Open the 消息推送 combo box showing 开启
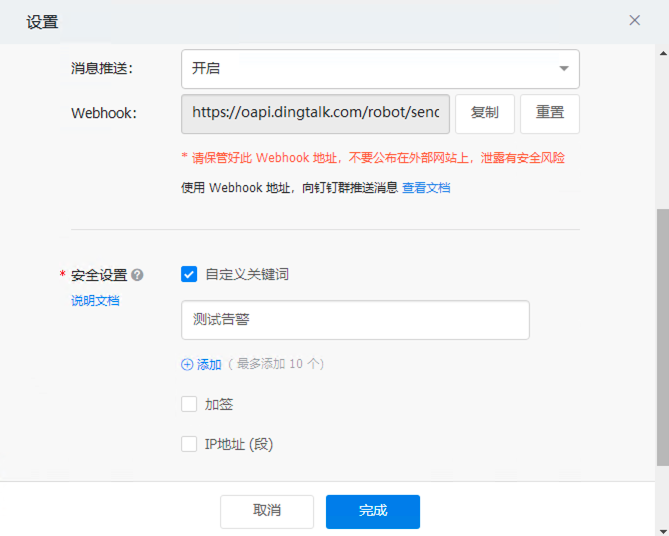669x536 pixels. point(370,69)
